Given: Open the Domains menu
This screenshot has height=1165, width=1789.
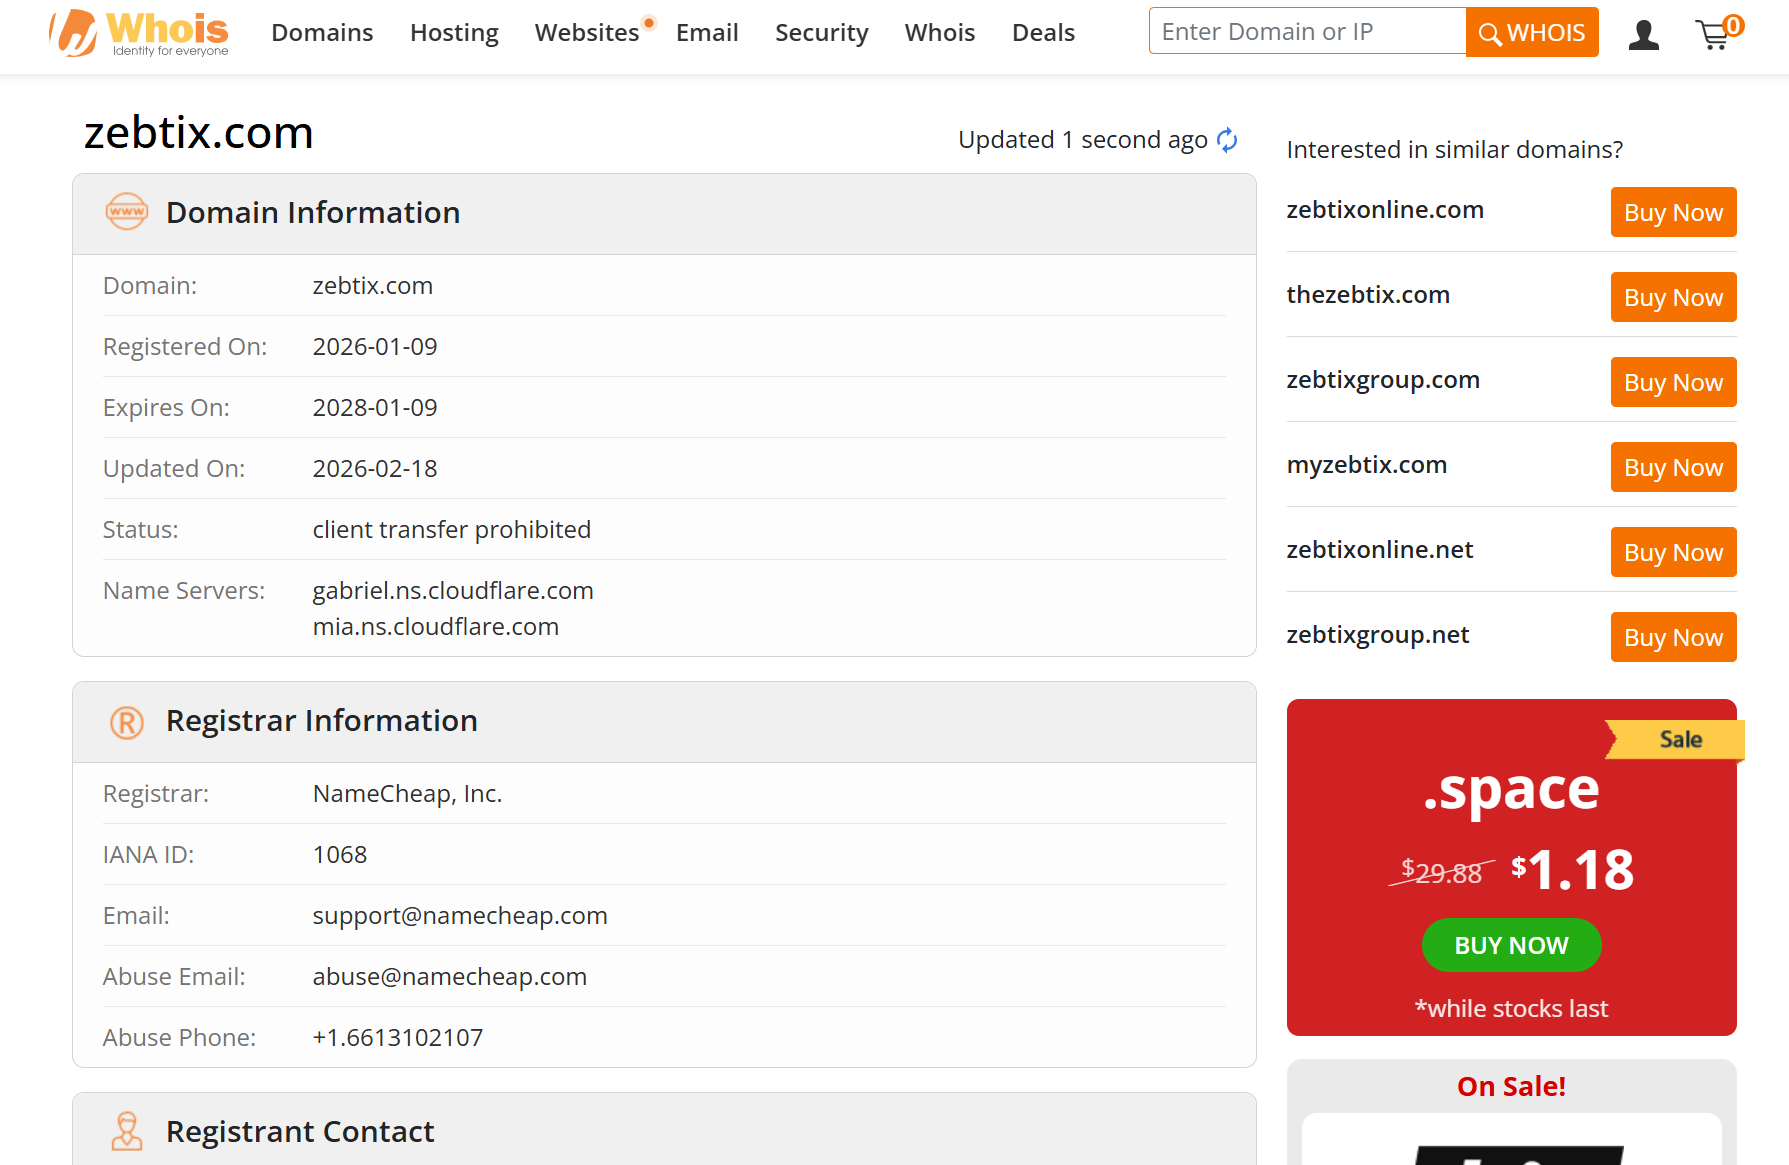Looking at the screenshot, I should (322, 33).
